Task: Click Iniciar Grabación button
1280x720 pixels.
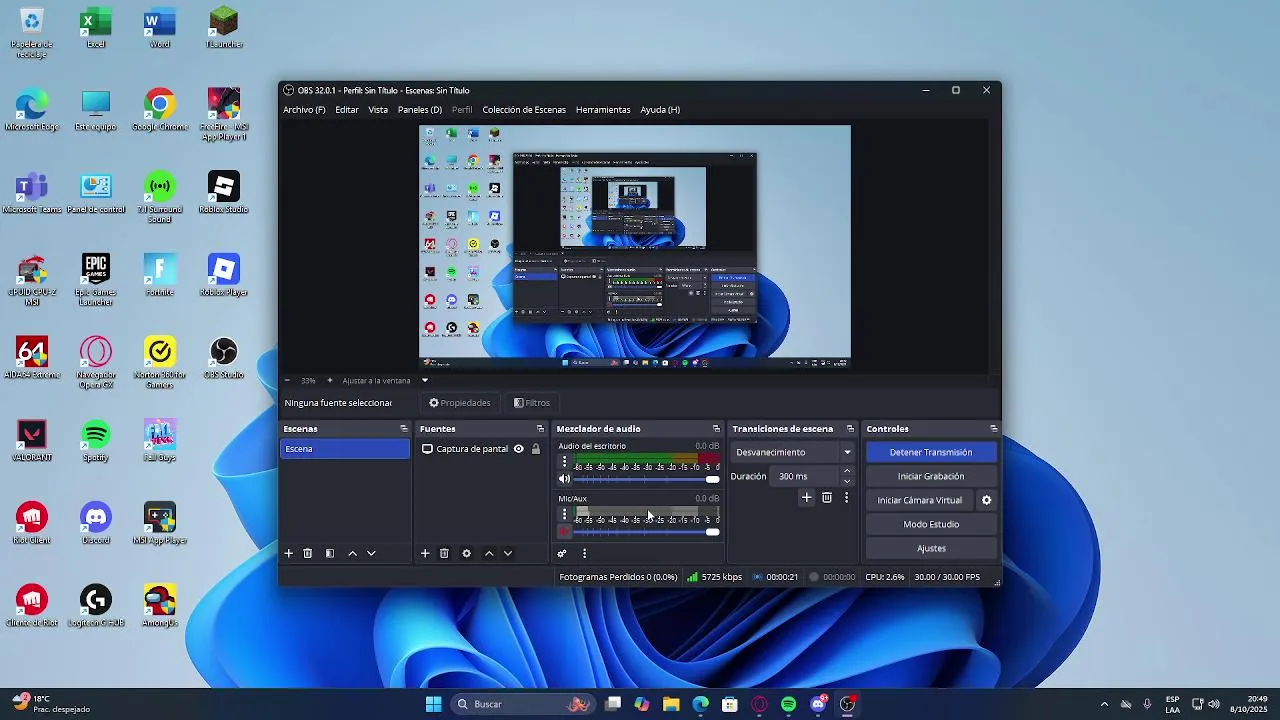Action: (931, 476)
